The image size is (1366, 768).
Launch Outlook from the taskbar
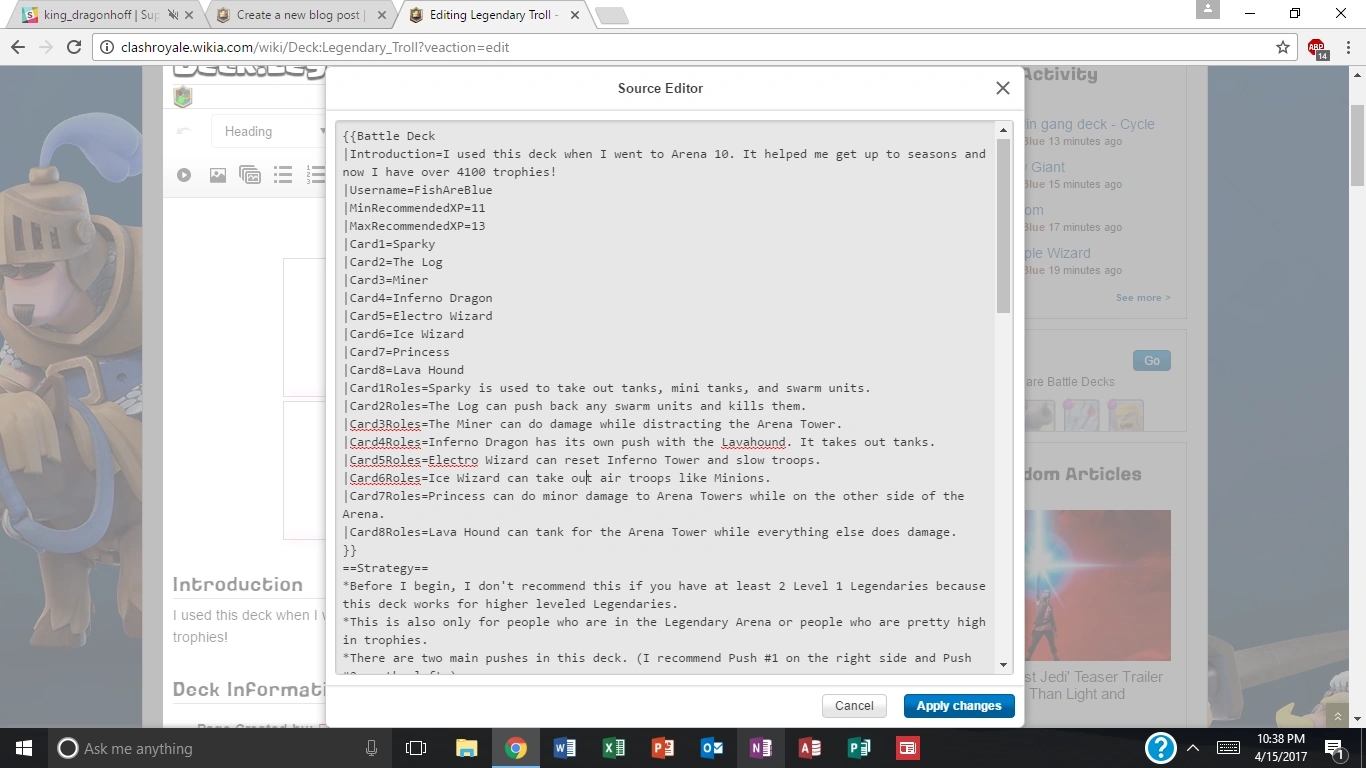click(x=711, y=748)
